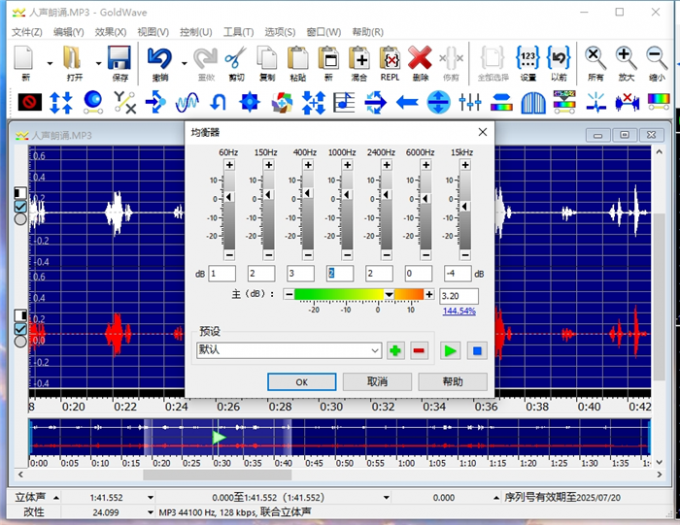The height and width of the screenshot is (525, 680).
Task: Click the censor effect icon
Action: click(x=30, y=103)
